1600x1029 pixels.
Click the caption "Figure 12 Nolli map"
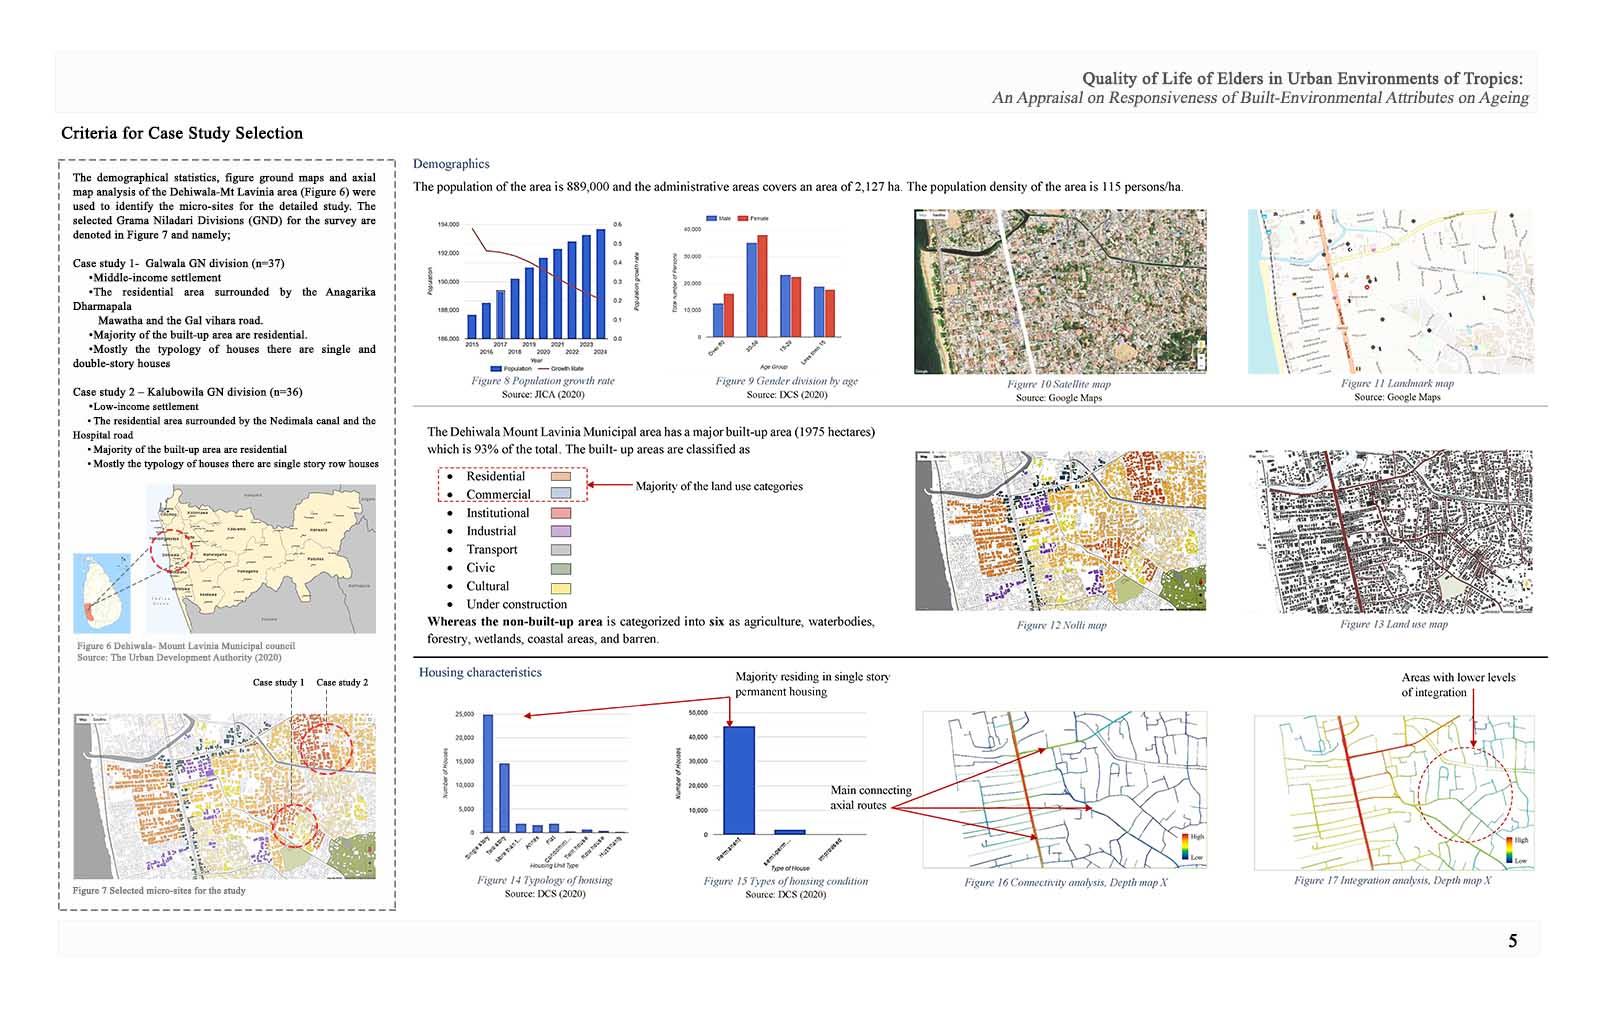pos(1061,625)
